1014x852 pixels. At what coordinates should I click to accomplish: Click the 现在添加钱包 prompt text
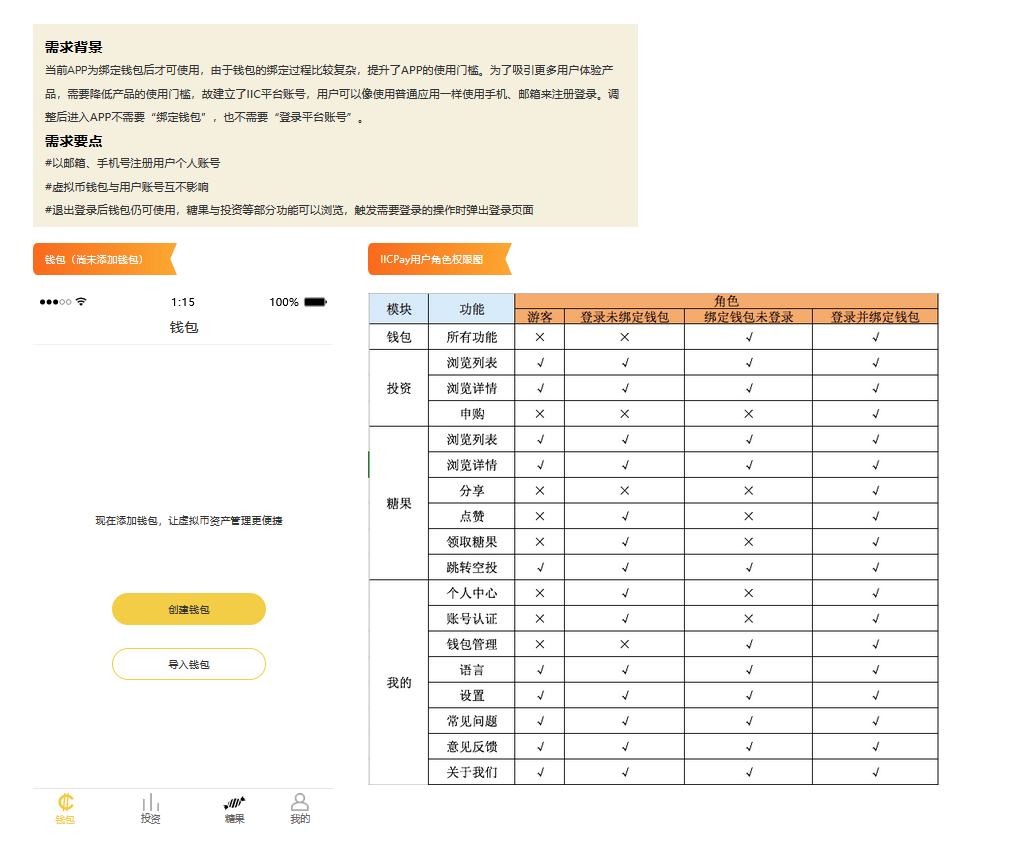189,520
